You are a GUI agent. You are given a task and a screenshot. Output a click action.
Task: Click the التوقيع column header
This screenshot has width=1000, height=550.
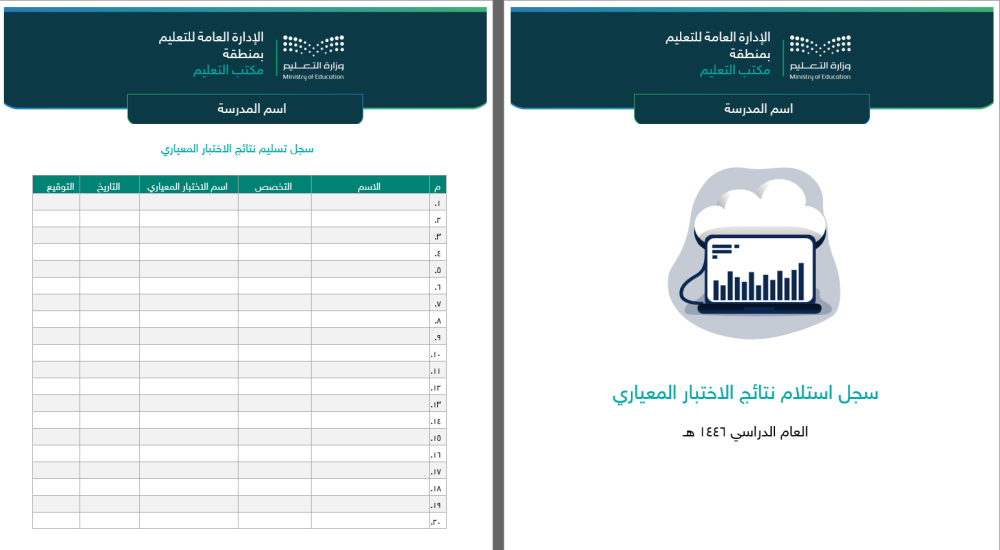(56, 186)
